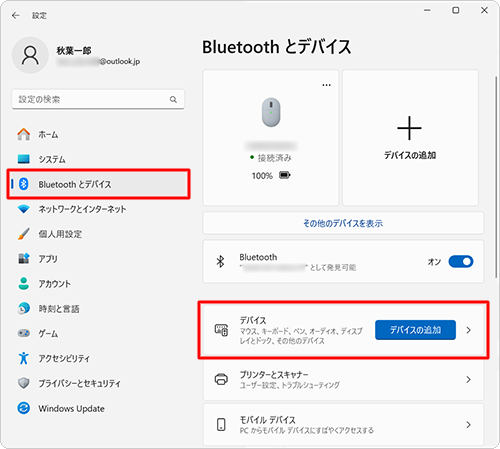500x449 pixels.
Task: Click the ホーム house icon
Action: tap(24, 134)
